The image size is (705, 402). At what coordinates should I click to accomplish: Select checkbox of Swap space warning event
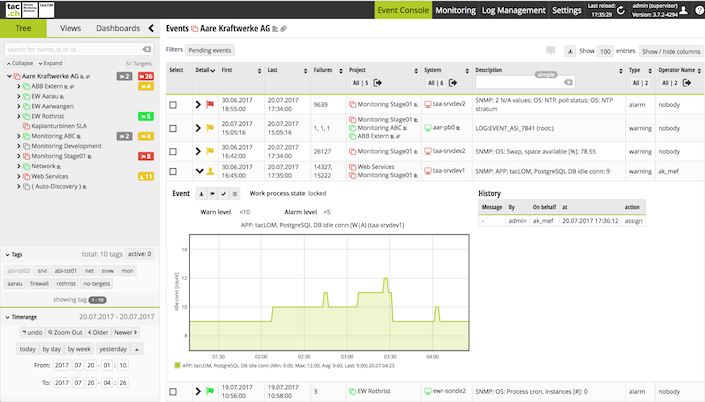coord(173,152)
